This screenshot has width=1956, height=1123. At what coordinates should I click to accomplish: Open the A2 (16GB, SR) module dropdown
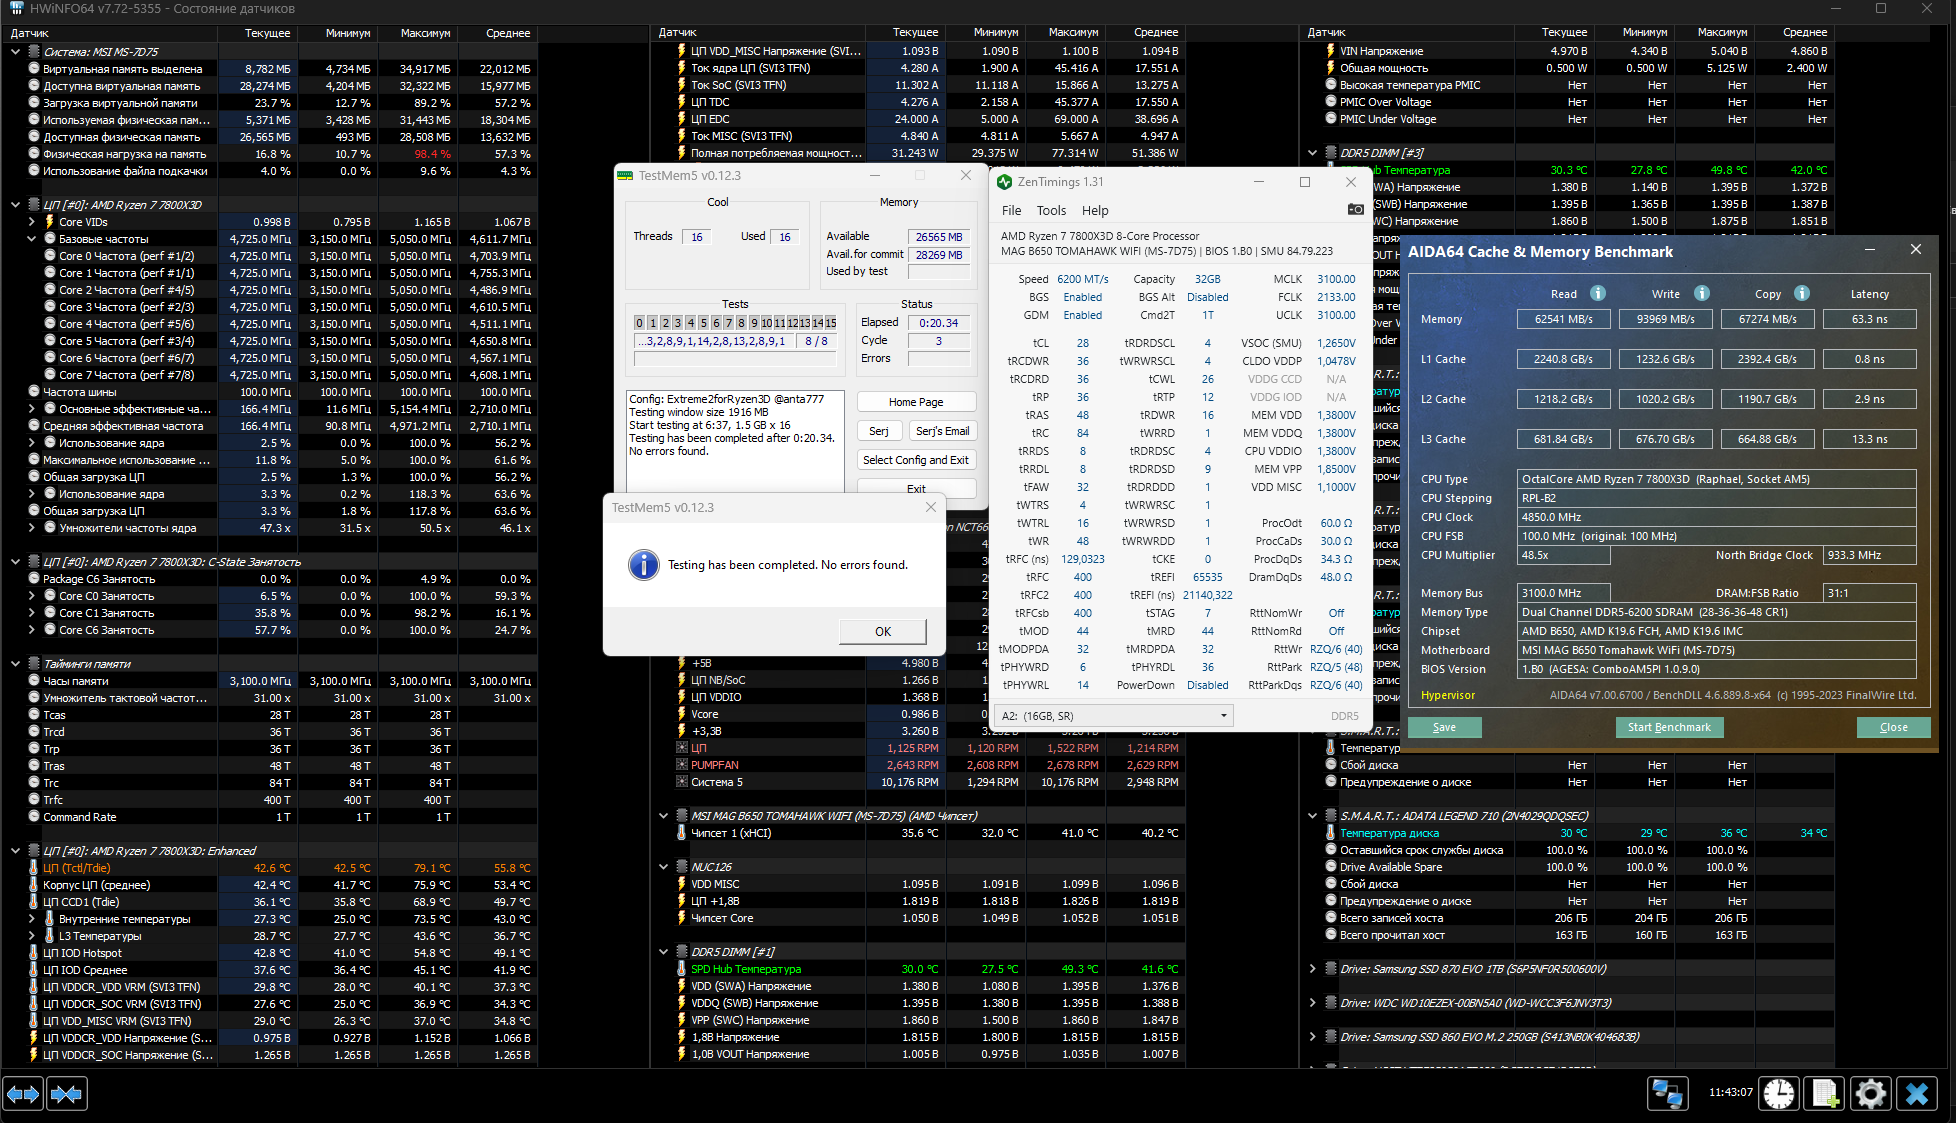pos(1113,716)
